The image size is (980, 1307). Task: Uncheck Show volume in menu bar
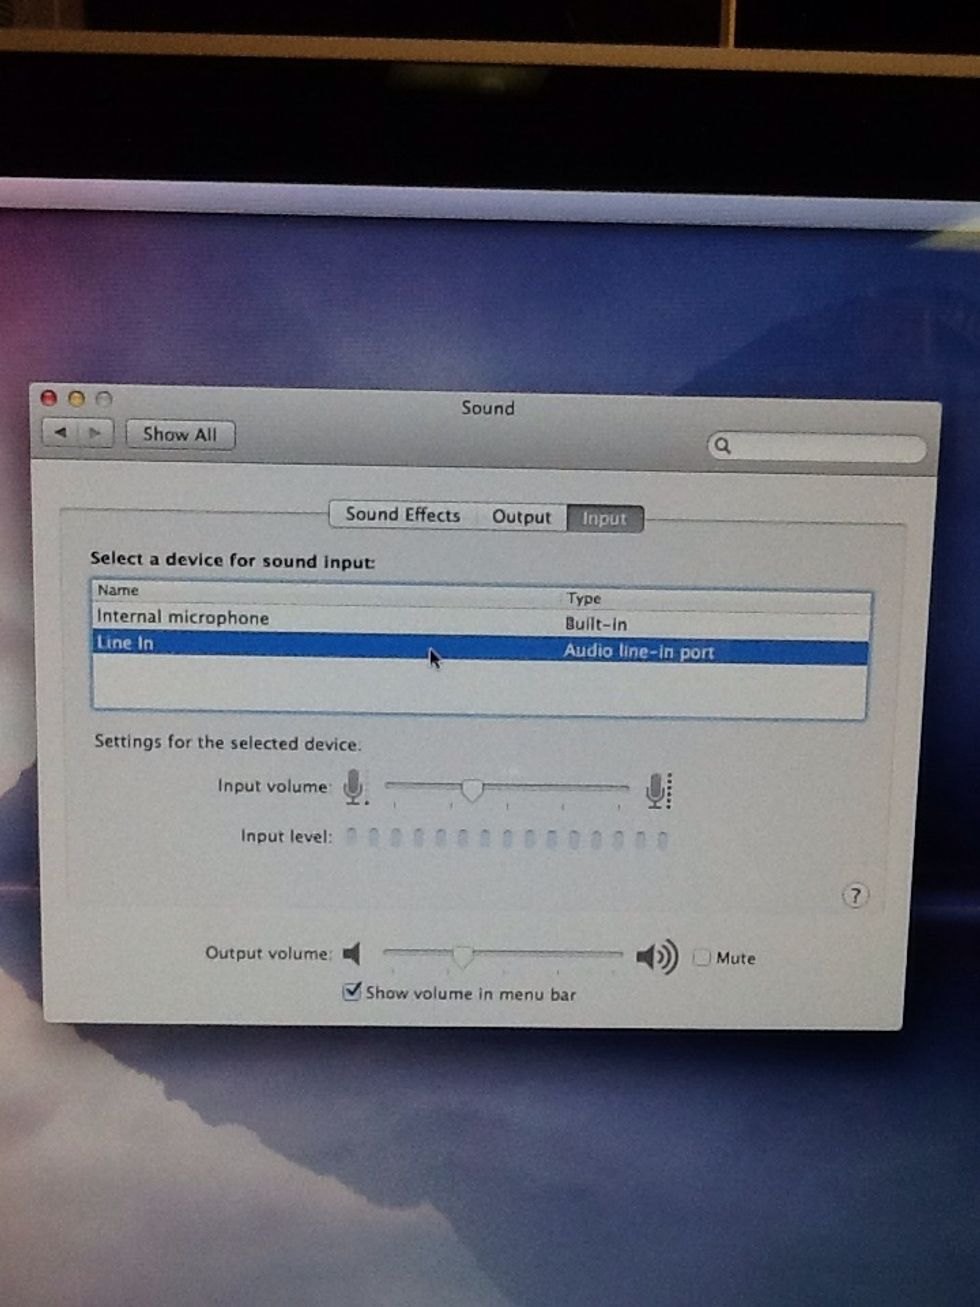[x=351, y=992]
